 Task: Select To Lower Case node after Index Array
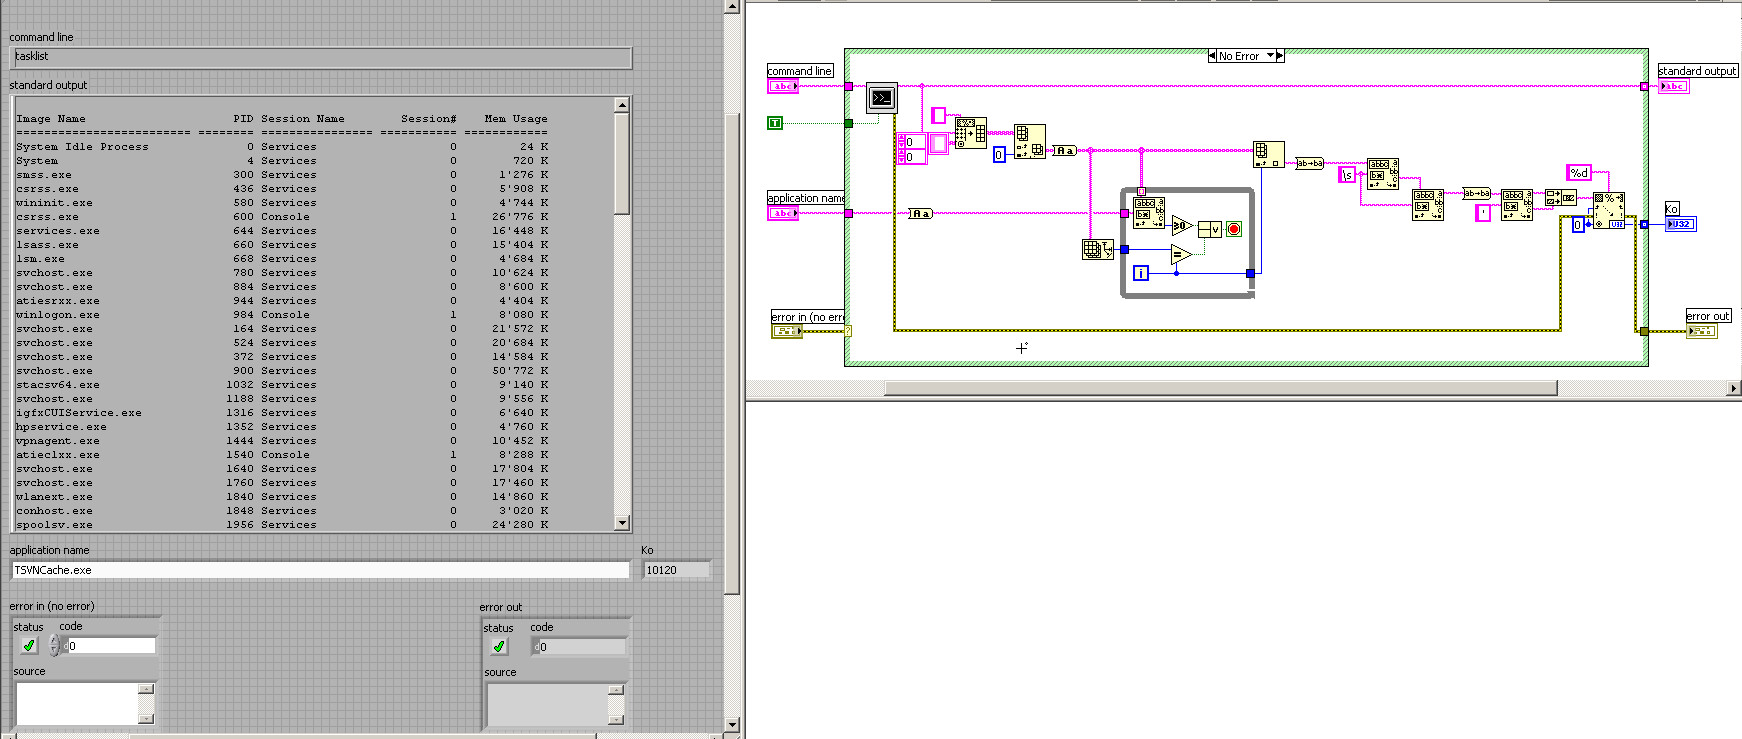(x=1064, y=151)
